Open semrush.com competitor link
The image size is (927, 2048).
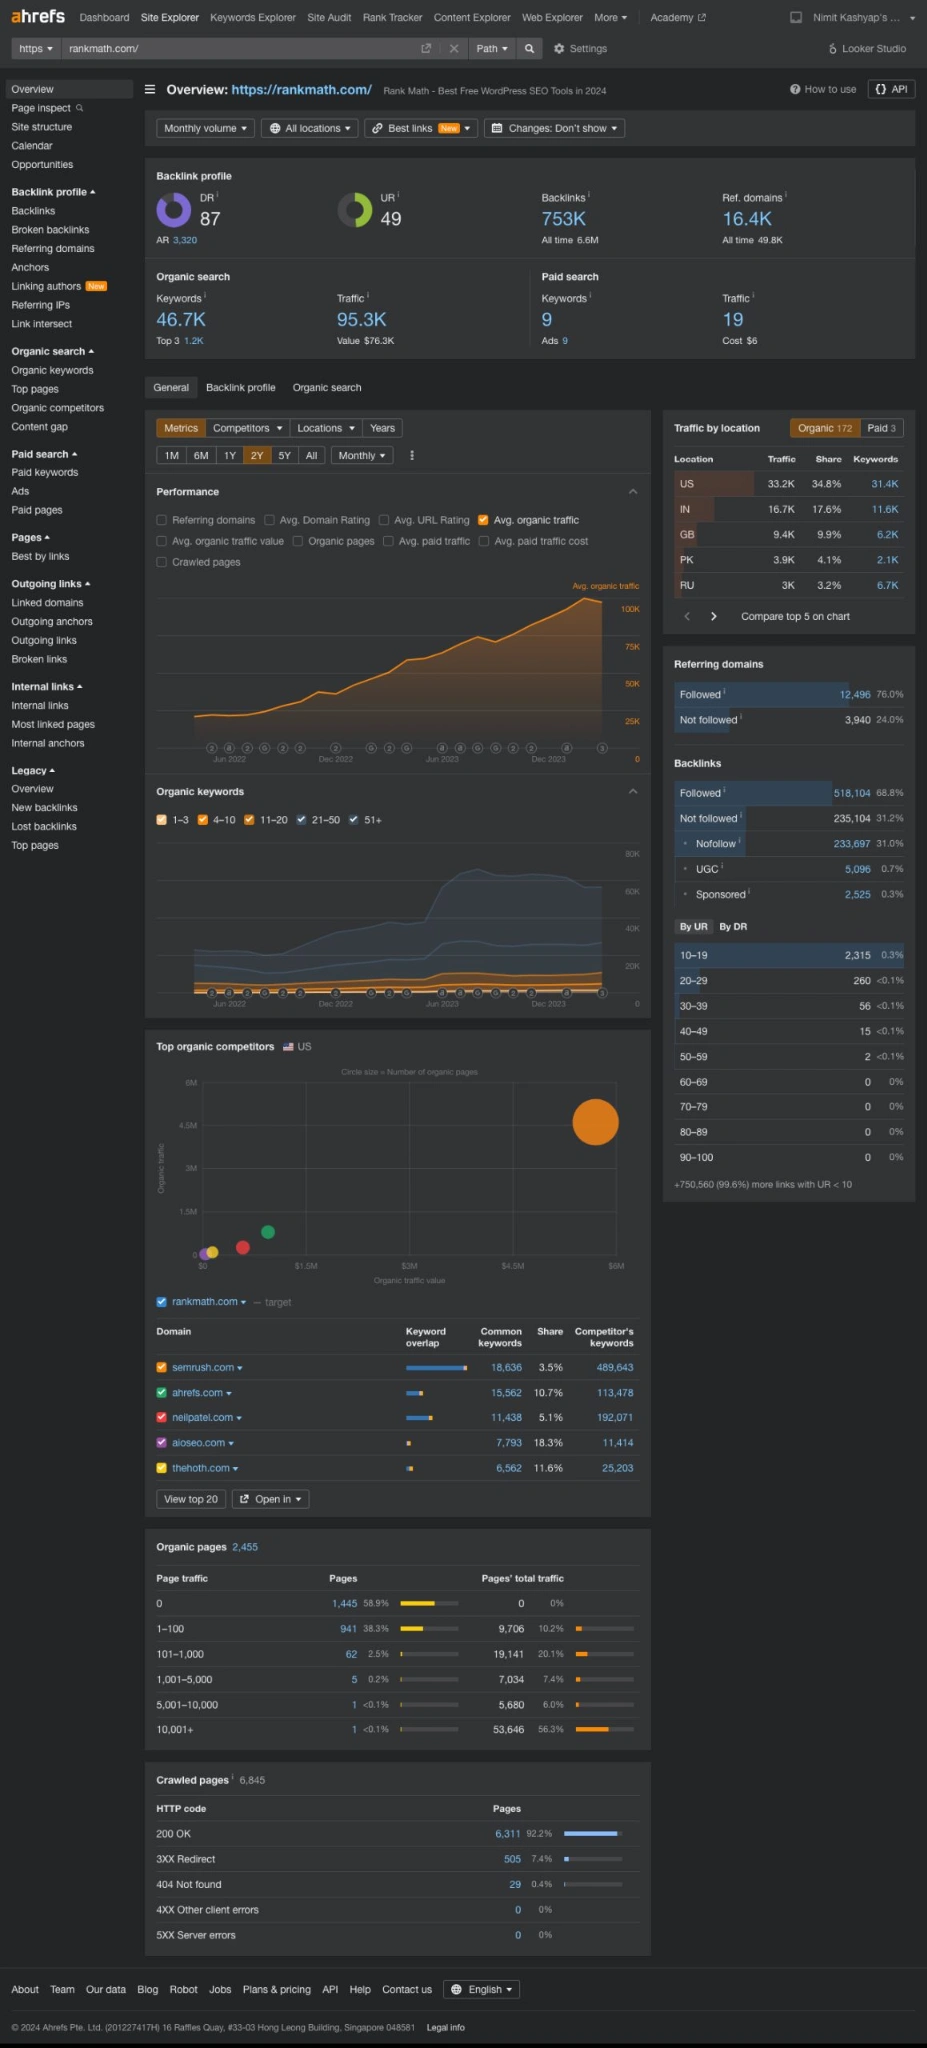203,1367
